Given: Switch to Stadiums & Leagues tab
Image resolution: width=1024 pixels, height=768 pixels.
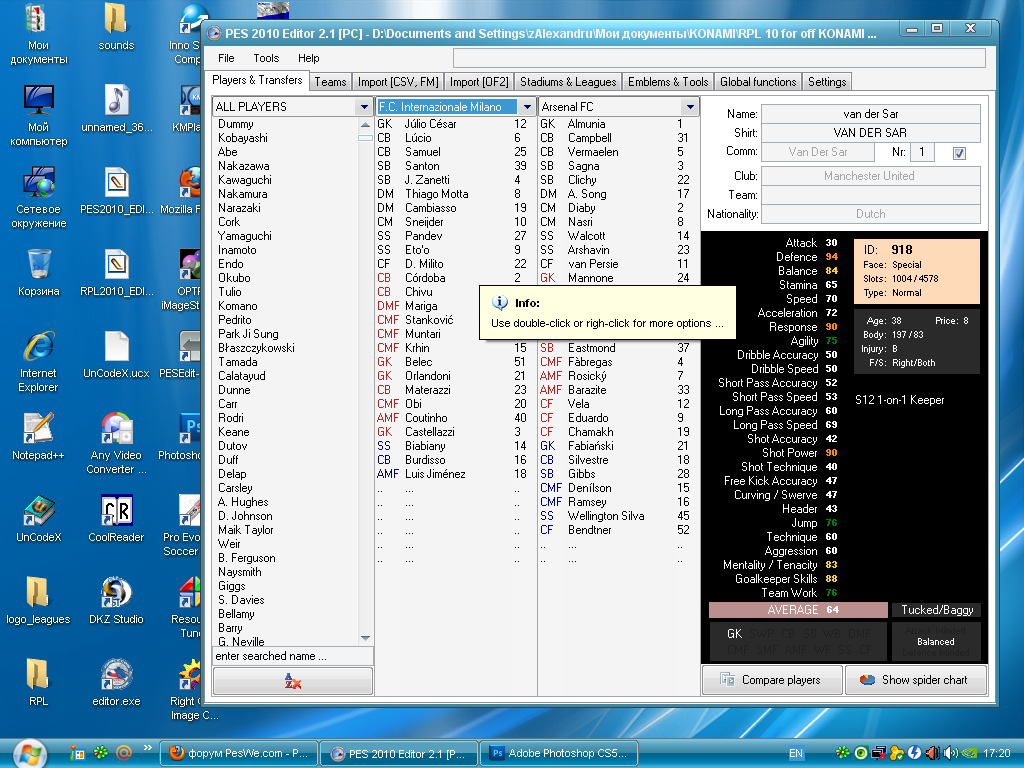Looking at the screenshot, I should click(568, 82).
